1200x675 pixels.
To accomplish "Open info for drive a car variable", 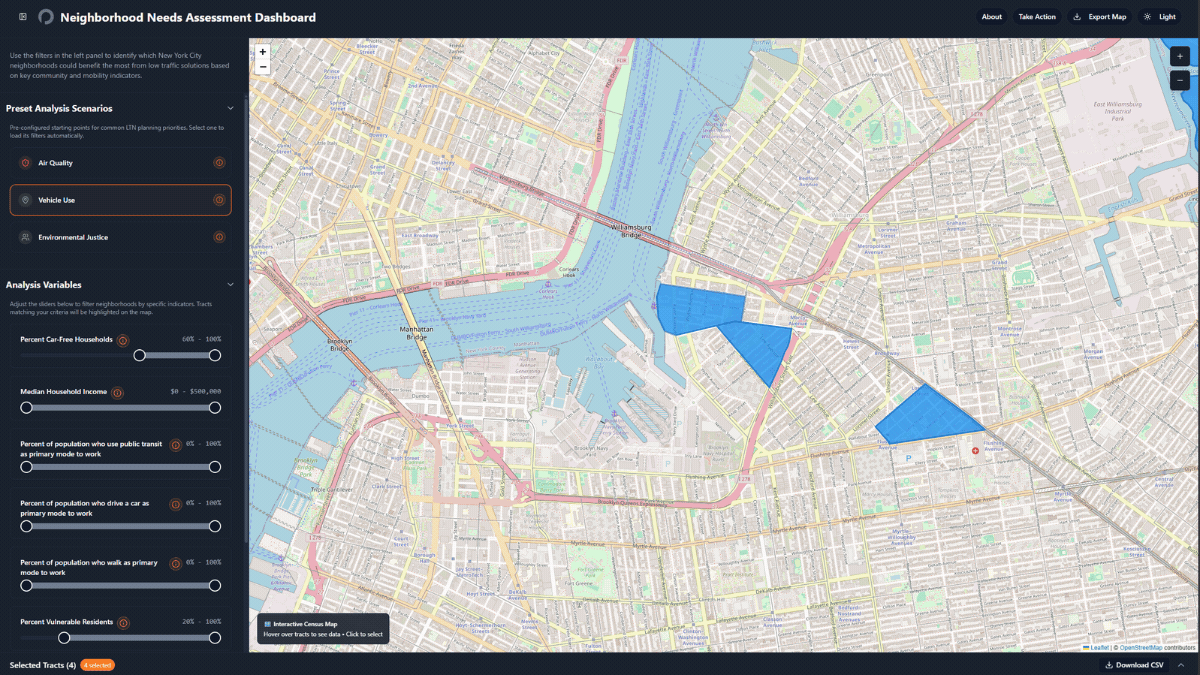I will (x=175, y=504).
